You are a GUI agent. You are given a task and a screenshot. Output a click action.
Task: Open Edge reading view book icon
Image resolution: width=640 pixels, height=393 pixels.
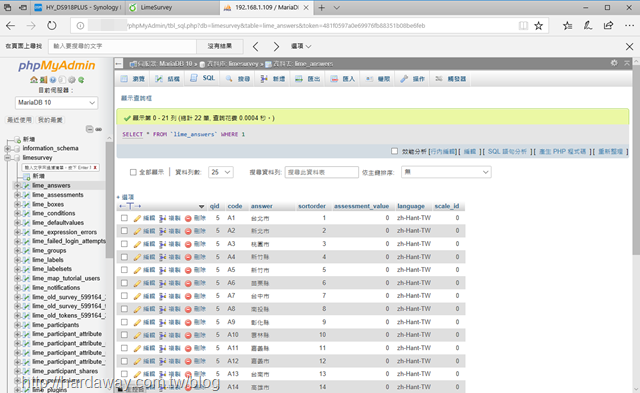[523, 26]
